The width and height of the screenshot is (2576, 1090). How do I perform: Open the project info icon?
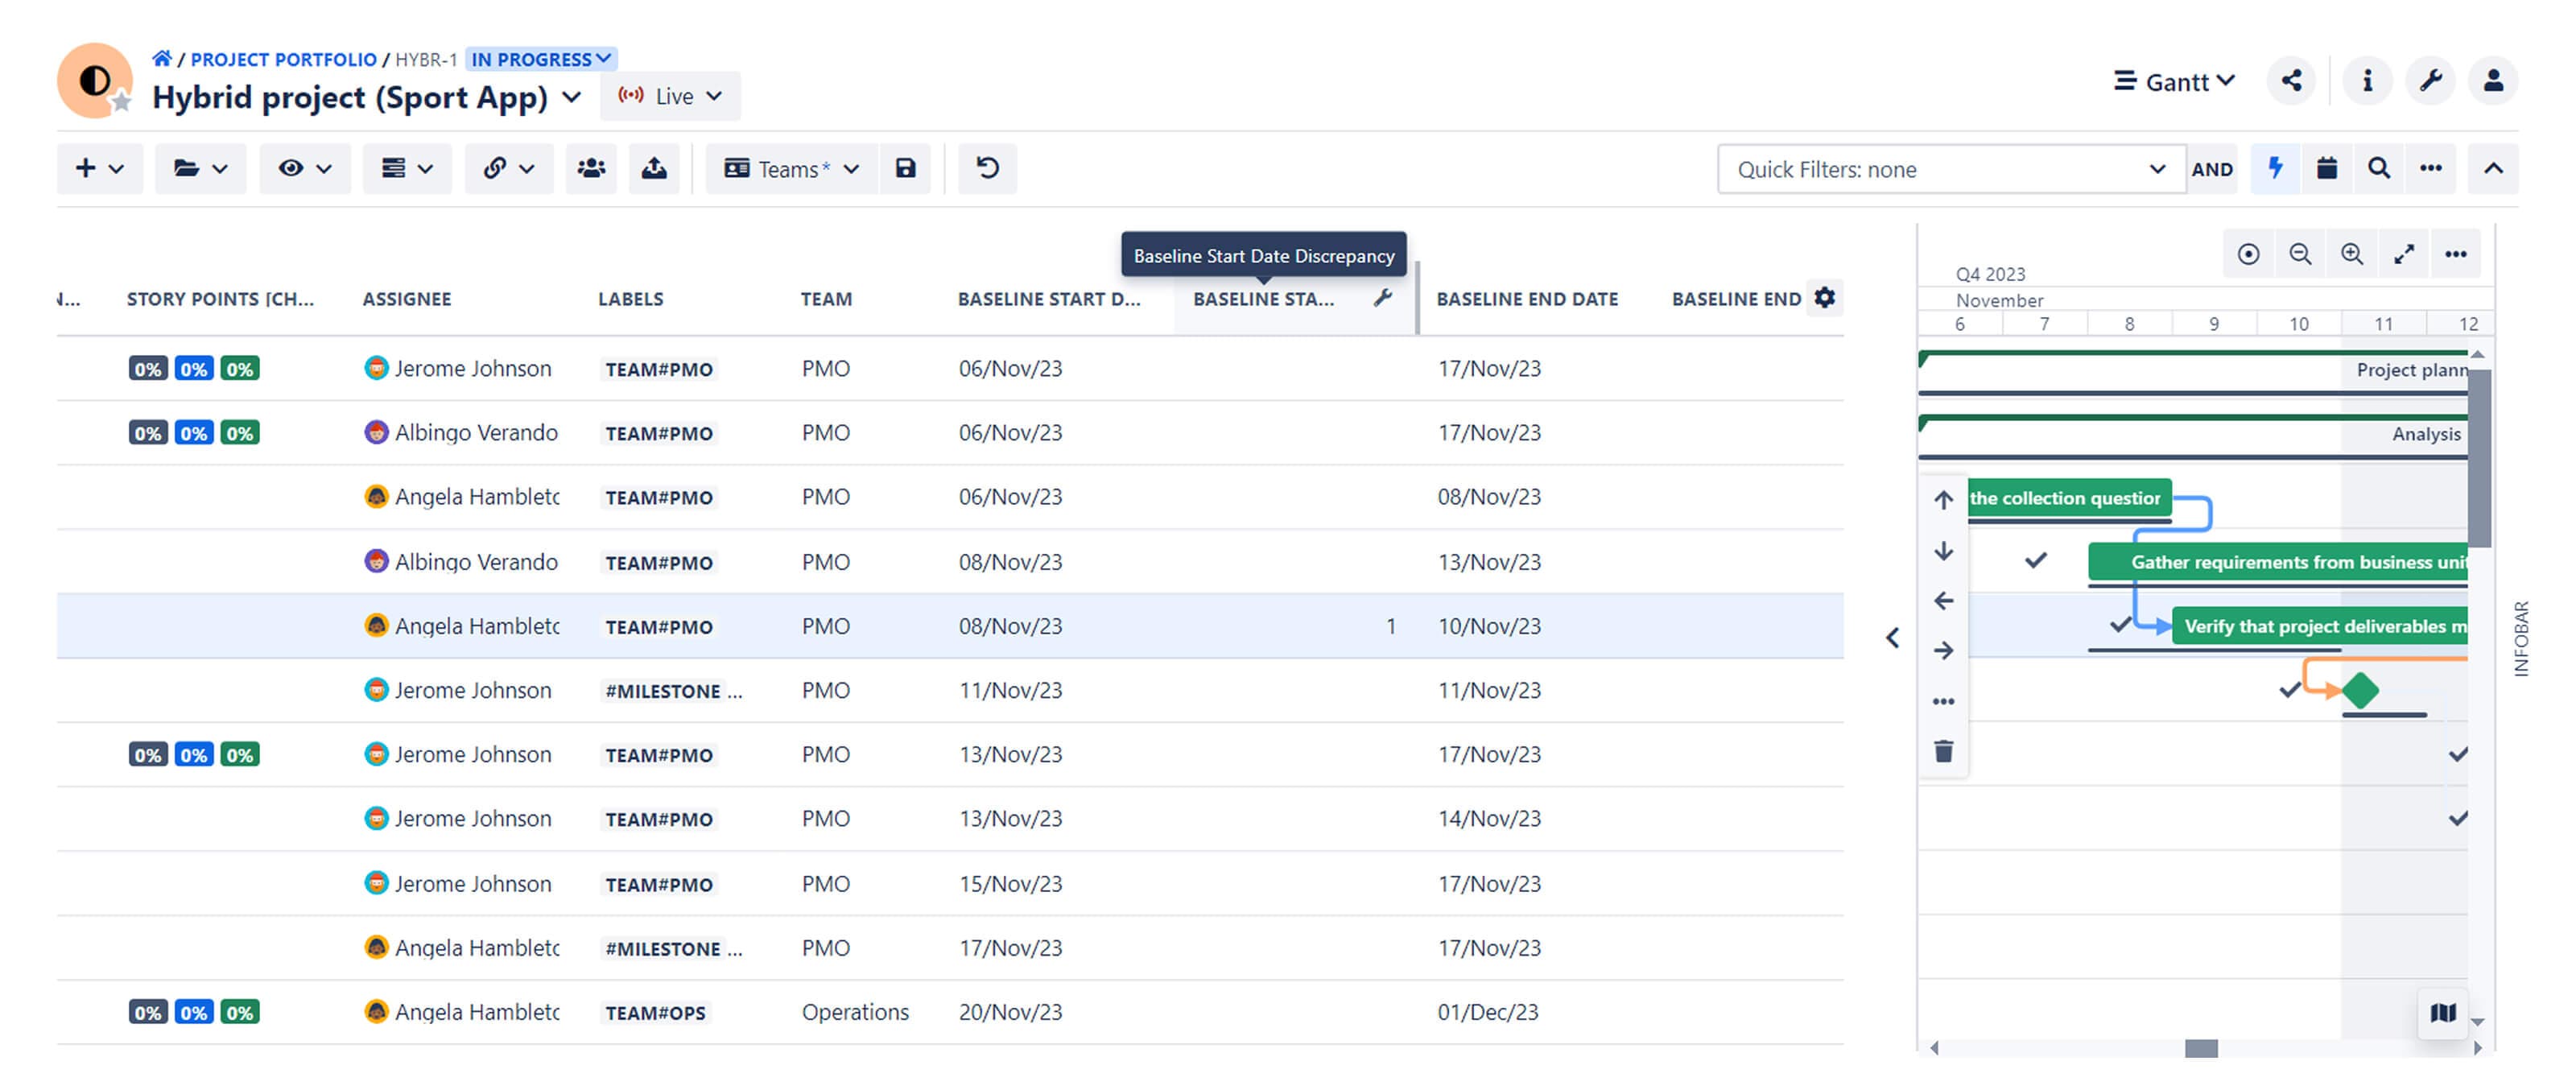(2366, 81)
